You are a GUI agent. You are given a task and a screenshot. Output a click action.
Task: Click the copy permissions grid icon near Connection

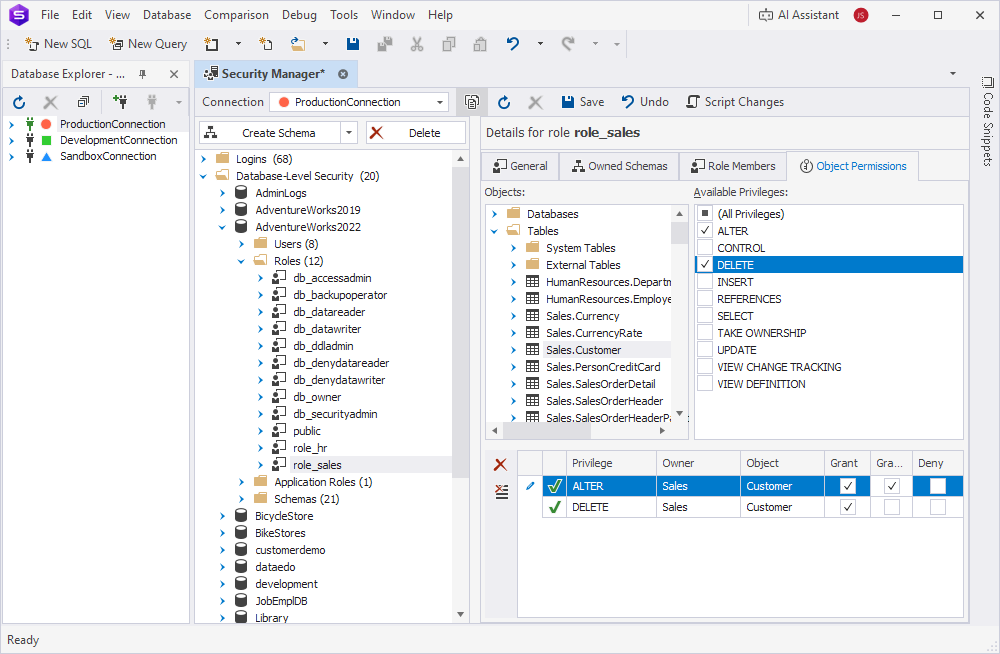click(x=471, y=101)
